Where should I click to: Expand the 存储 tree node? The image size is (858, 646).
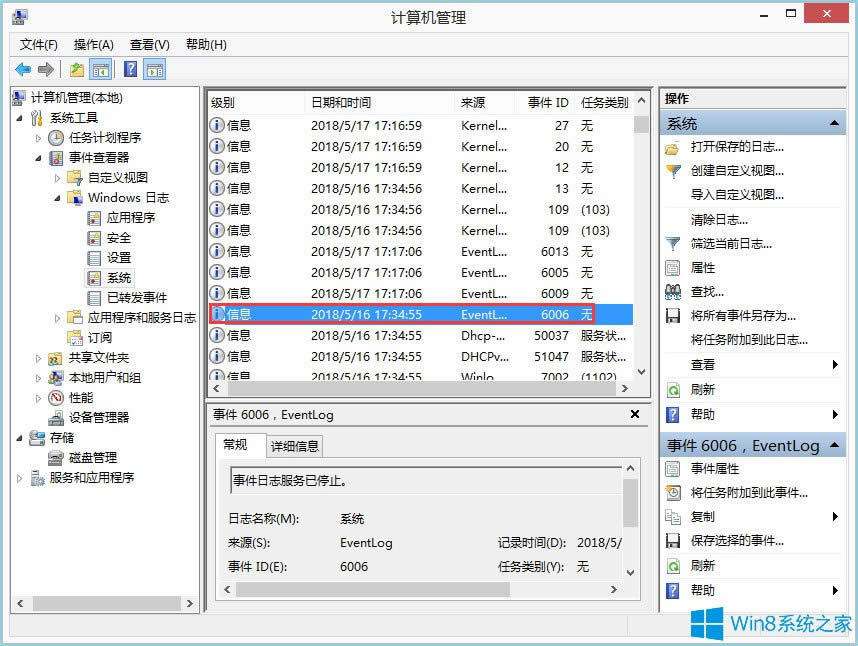click(20, 437)
